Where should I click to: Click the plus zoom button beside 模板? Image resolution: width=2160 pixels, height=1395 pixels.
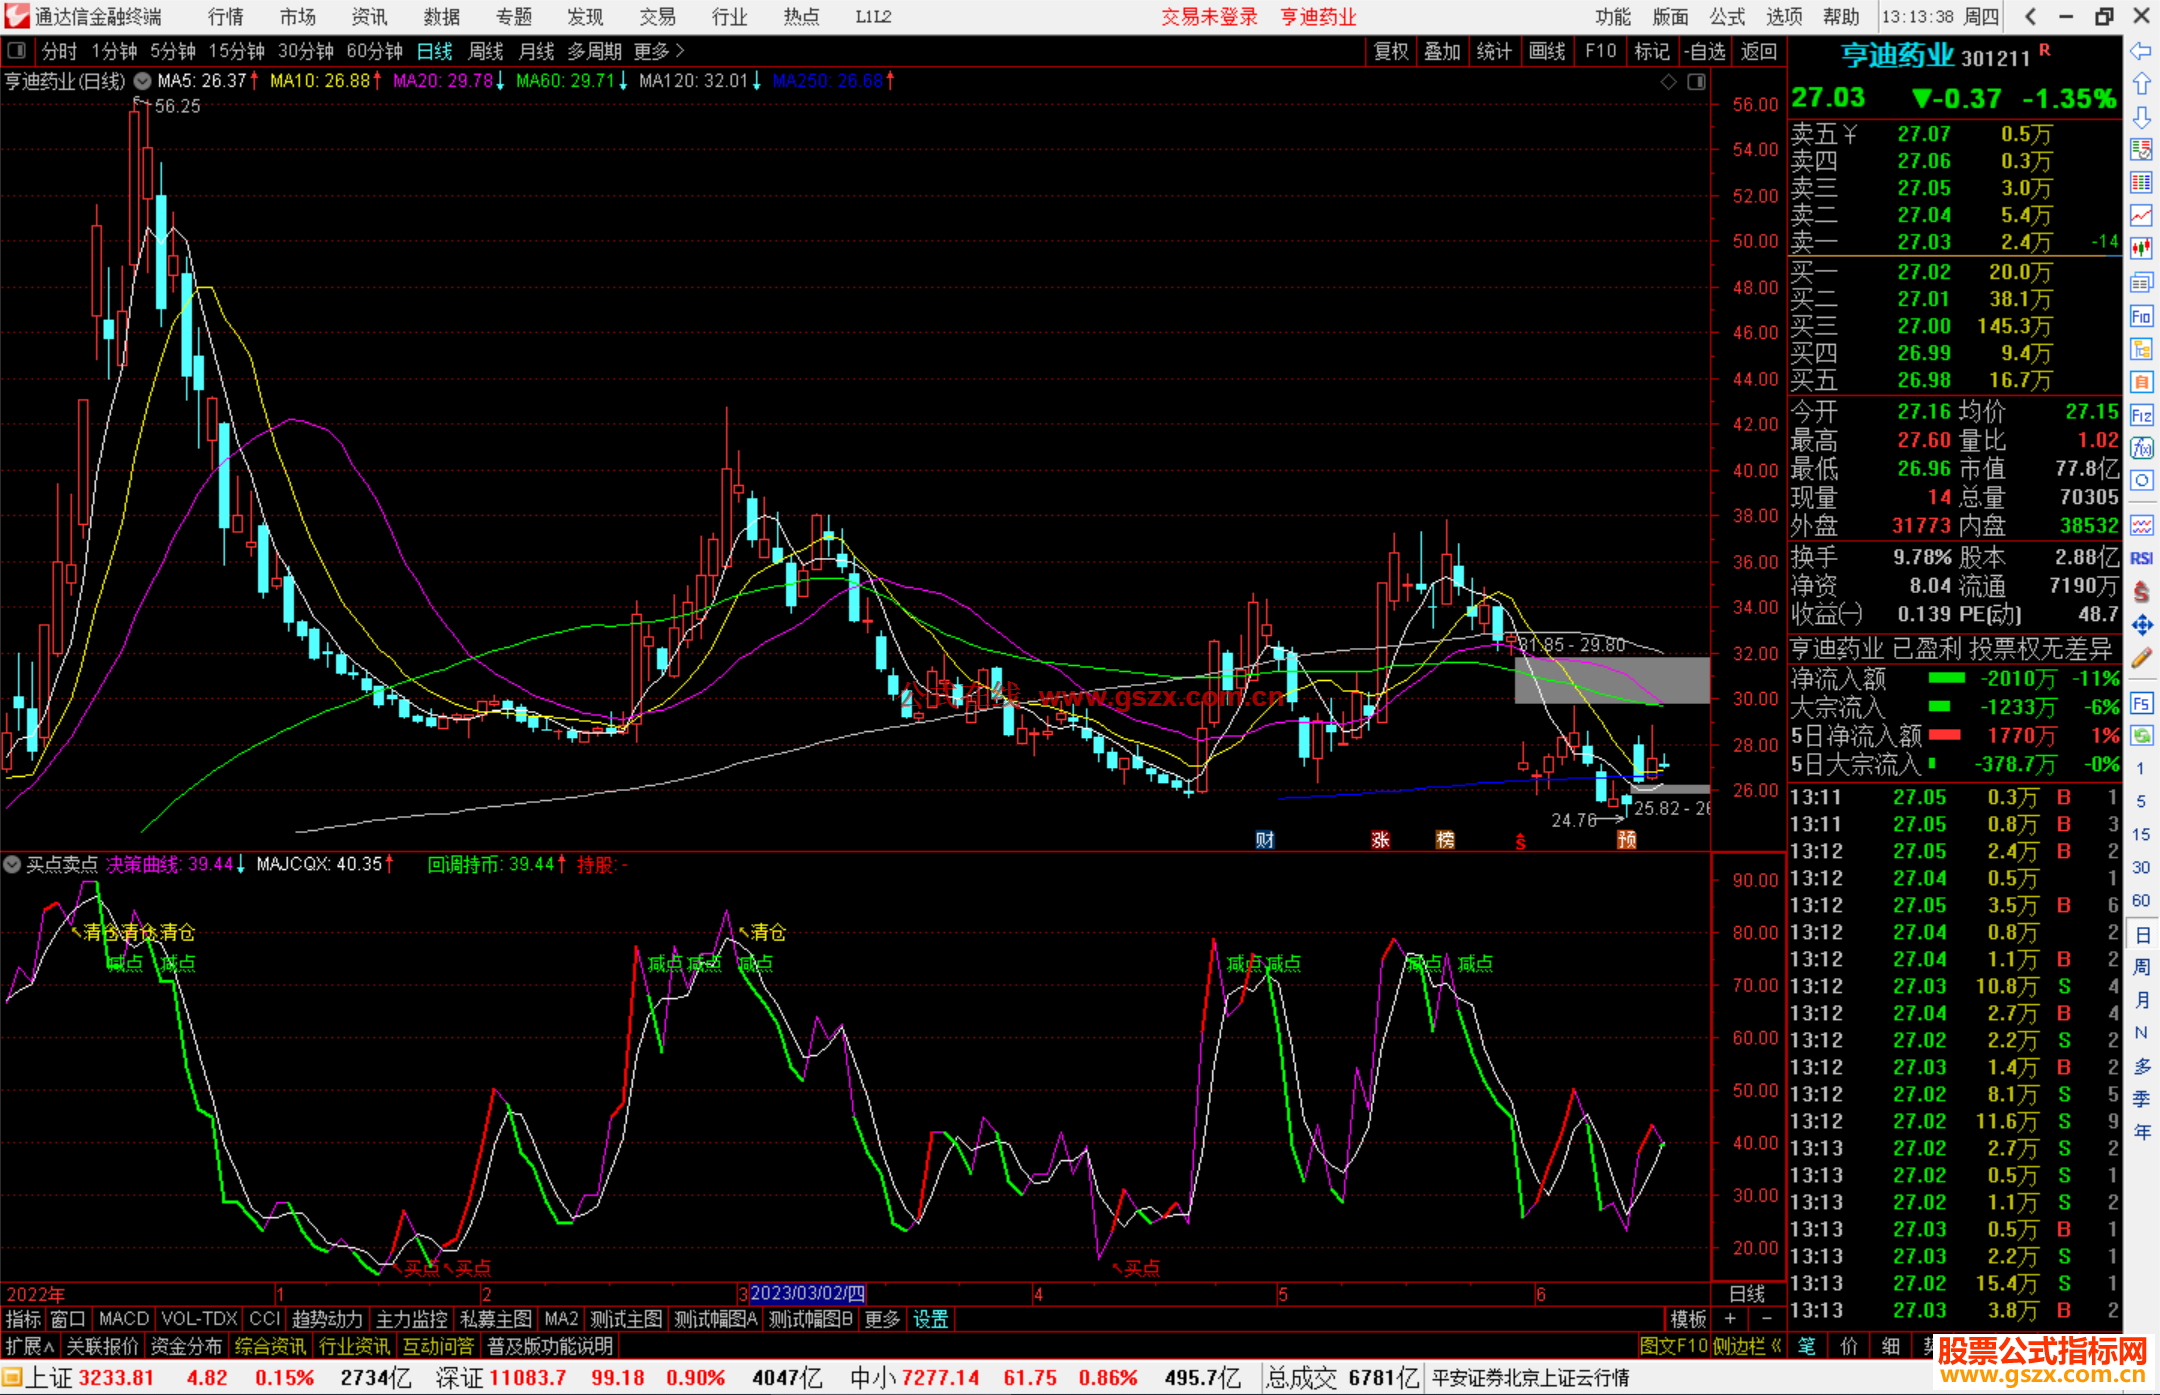click(x=1730, y=1319)
